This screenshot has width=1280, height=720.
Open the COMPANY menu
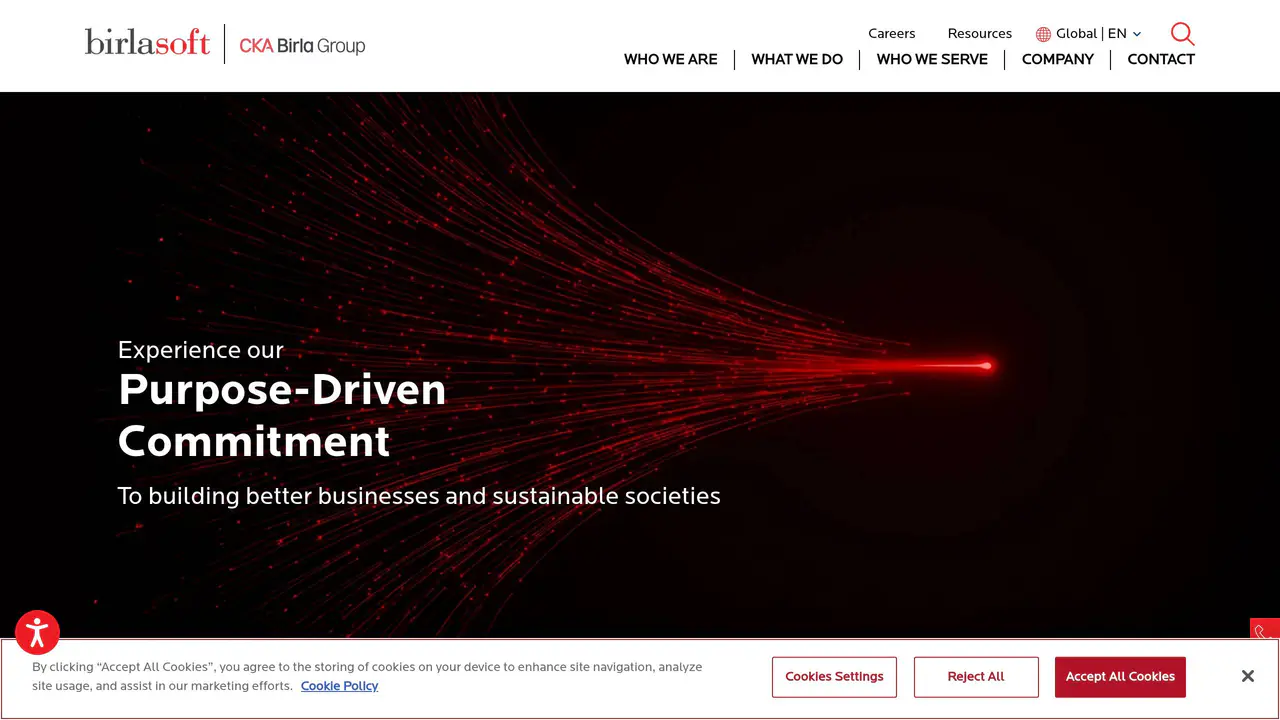point(1058,59)
